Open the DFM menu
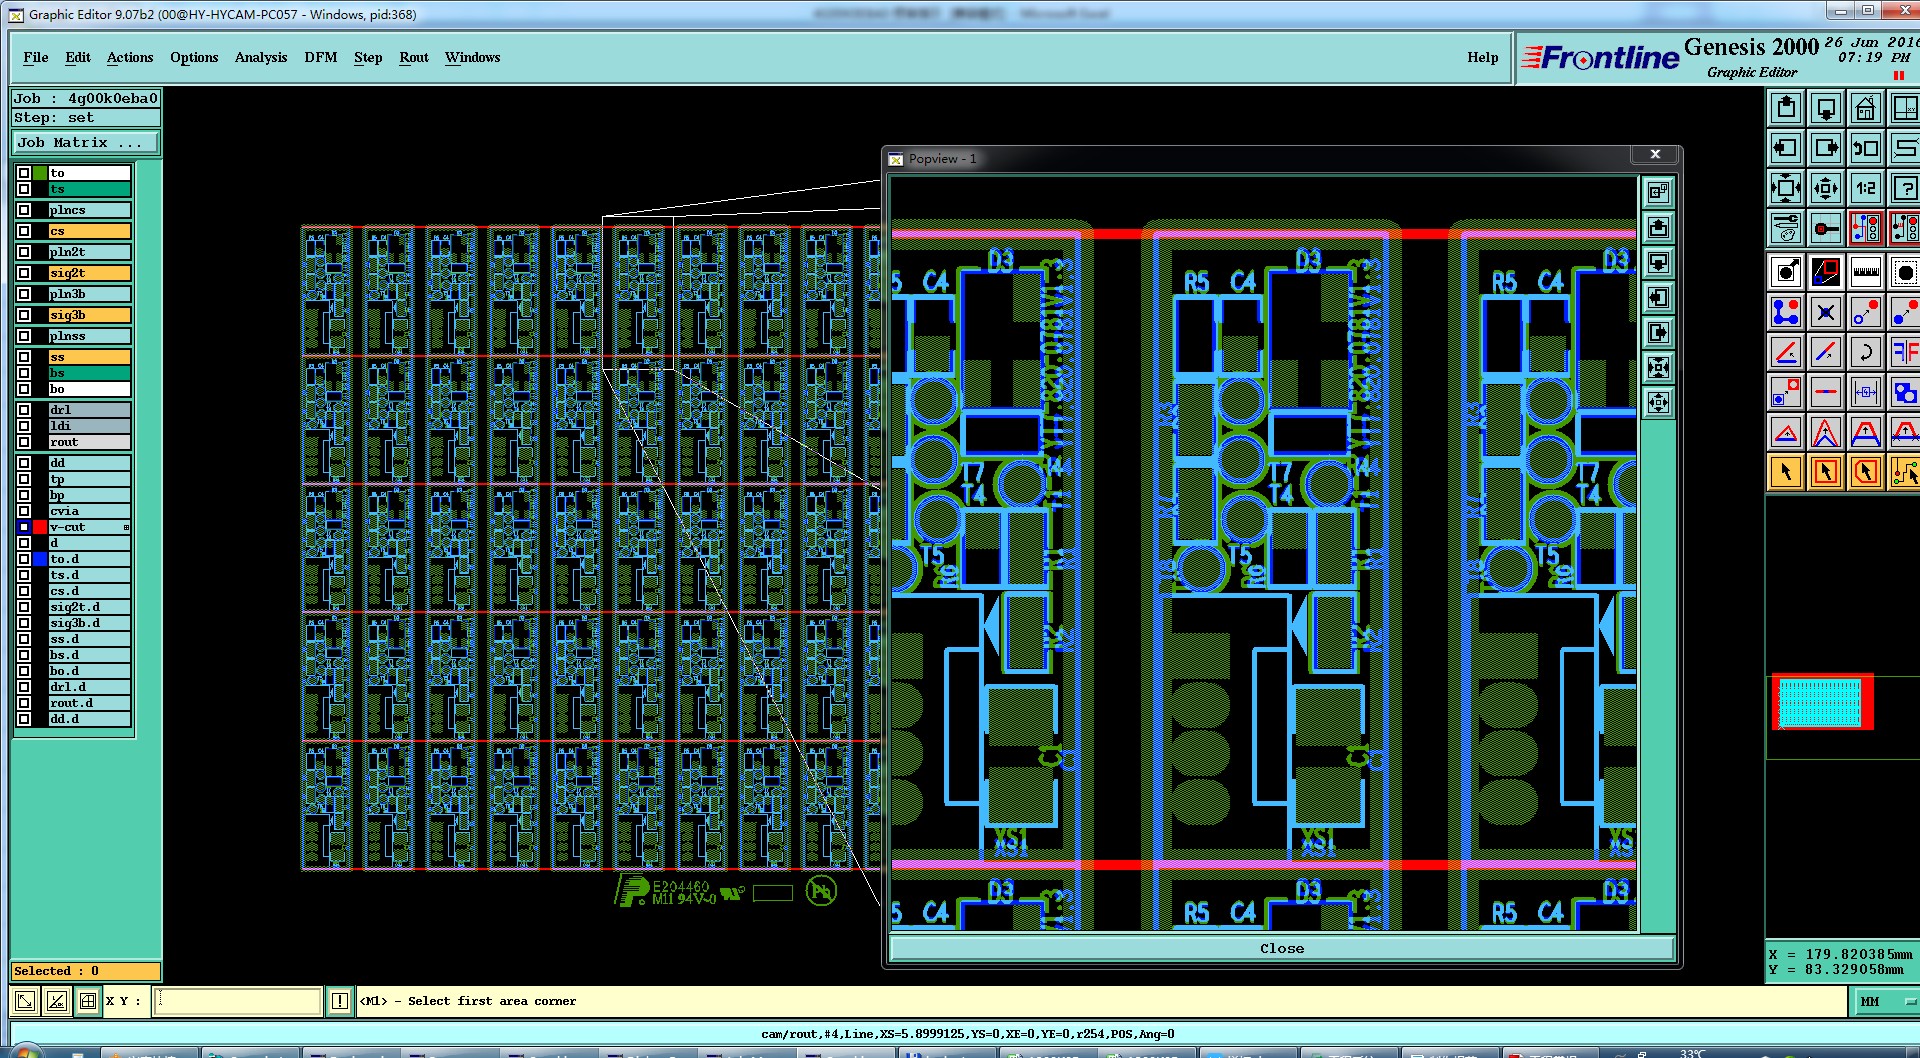 pyautogui.click(x=321, y=57)
